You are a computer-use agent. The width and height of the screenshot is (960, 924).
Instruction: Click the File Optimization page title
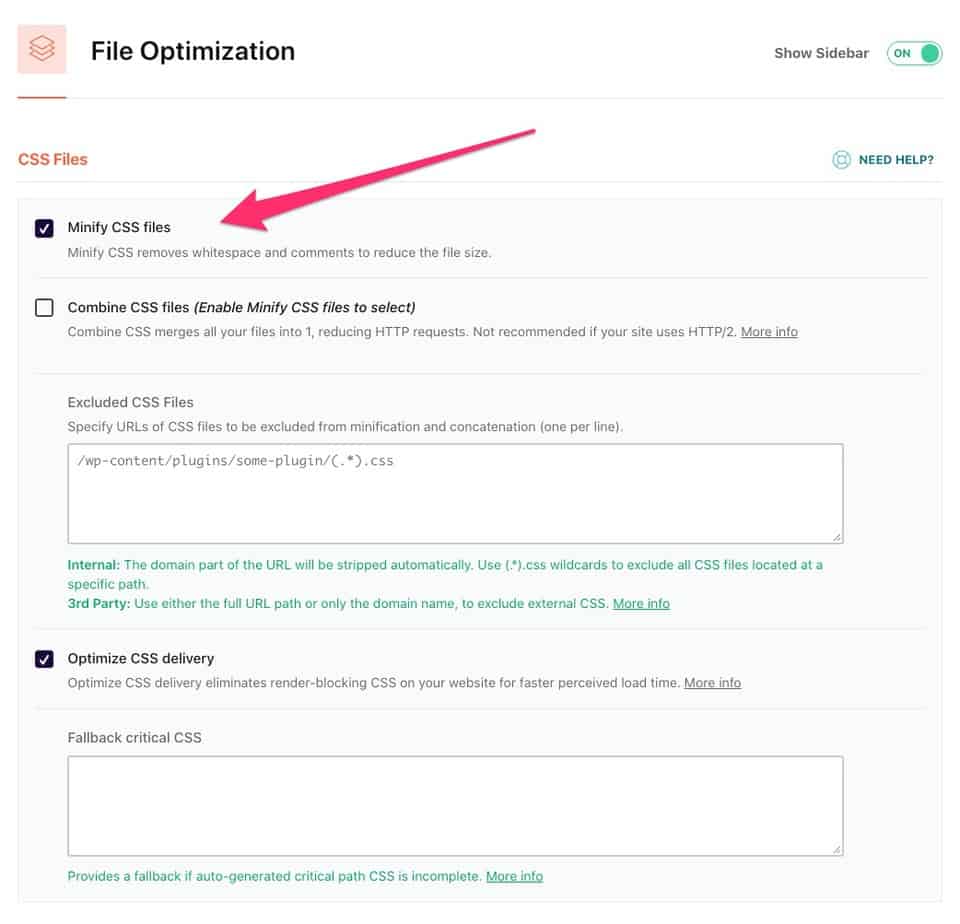pos(193,51)
